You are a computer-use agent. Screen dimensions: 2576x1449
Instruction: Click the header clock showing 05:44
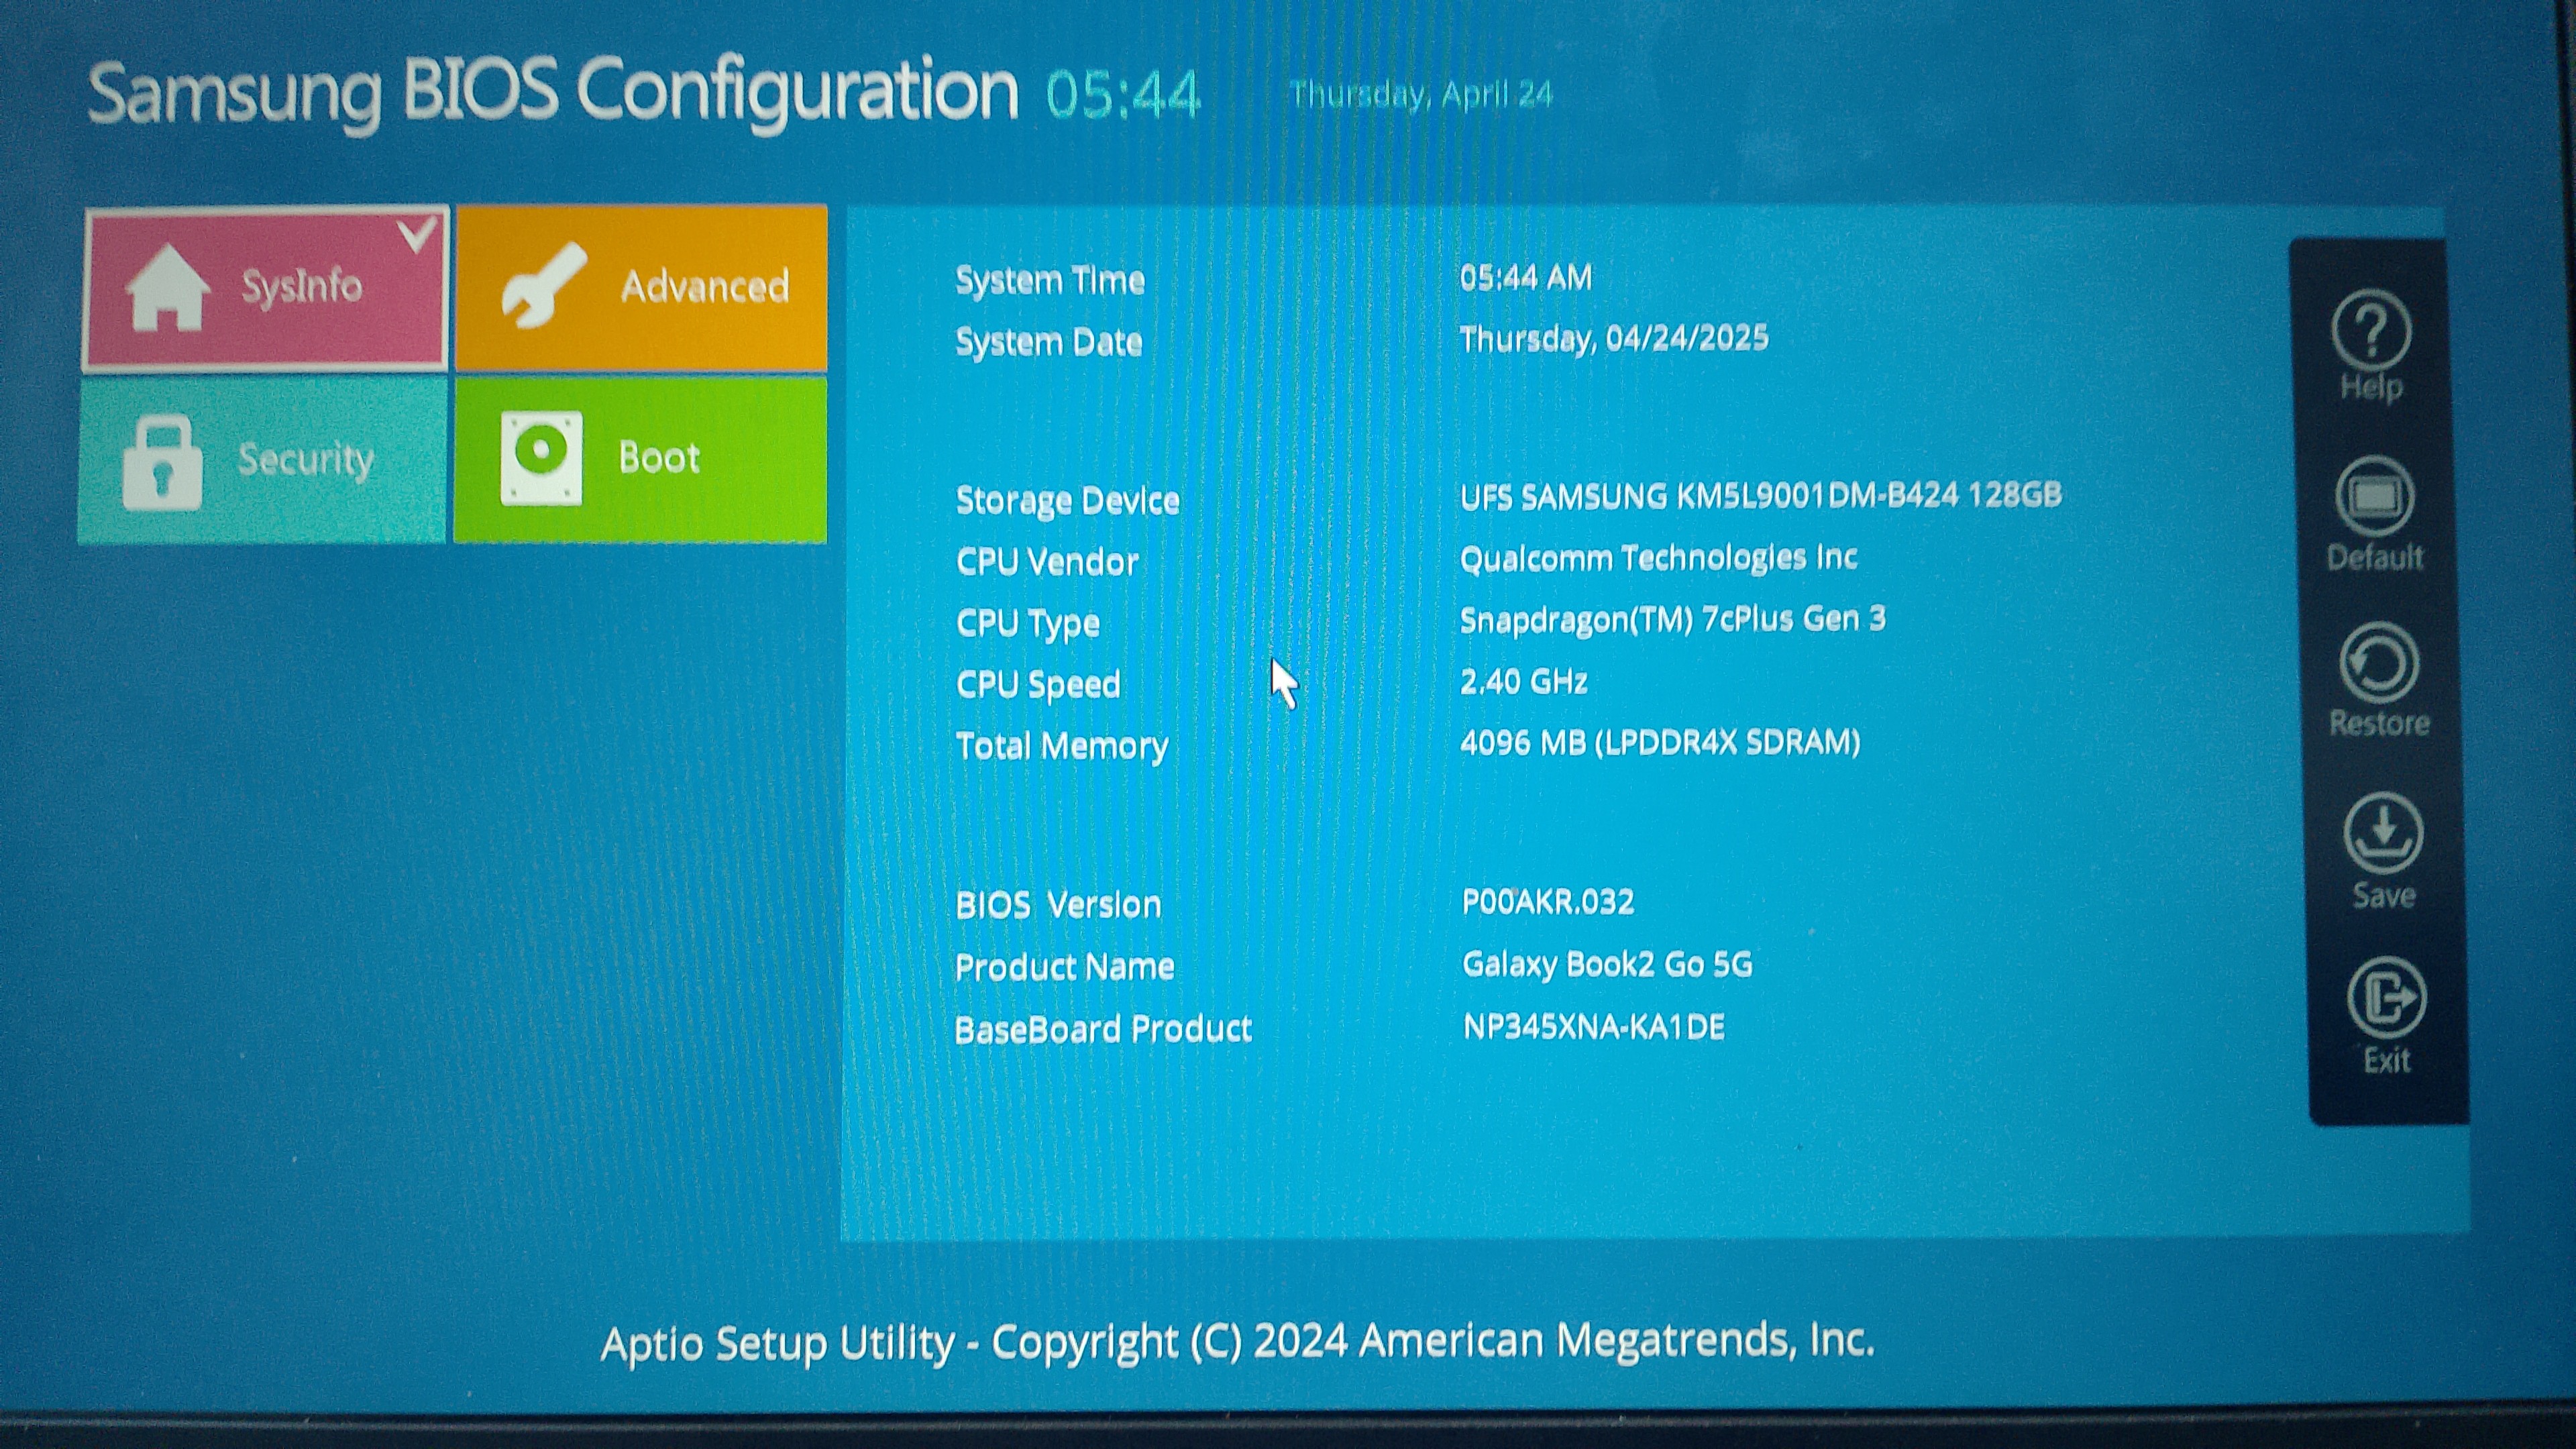coord(1122,95)
